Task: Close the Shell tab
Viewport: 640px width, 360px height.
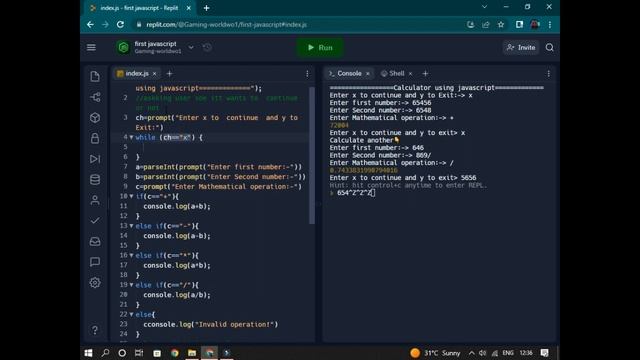Action: coord(410,73)
